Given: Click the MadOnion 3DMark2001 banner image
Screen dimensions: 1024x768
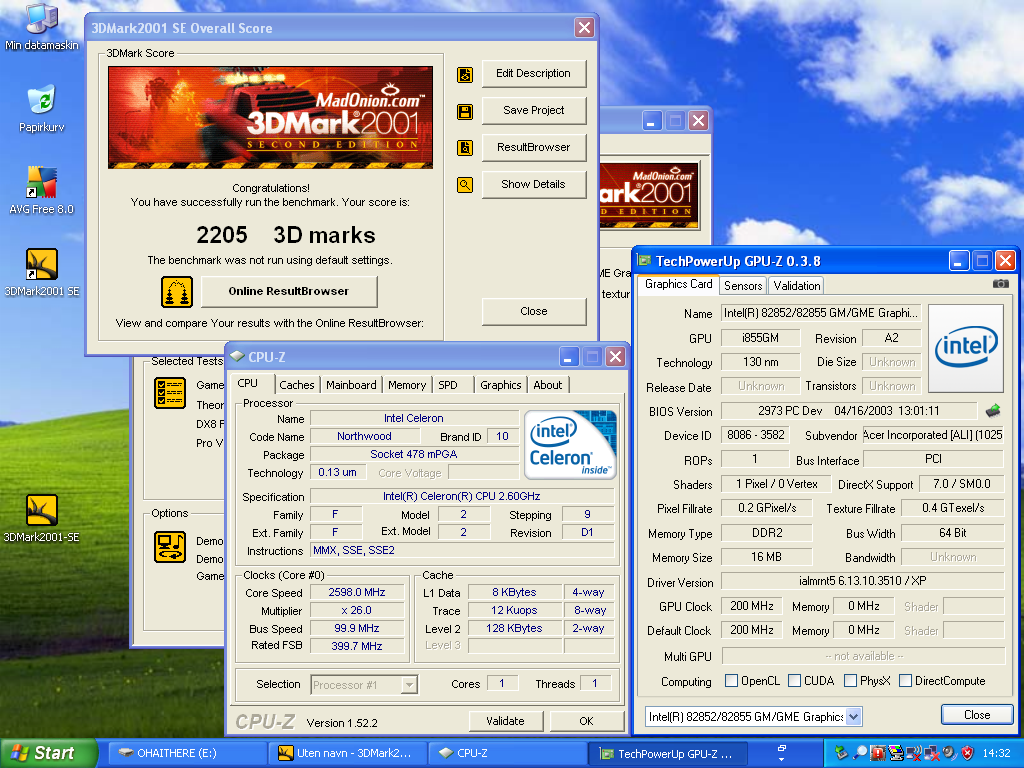Looking at the screenshot, I should 270,118.
